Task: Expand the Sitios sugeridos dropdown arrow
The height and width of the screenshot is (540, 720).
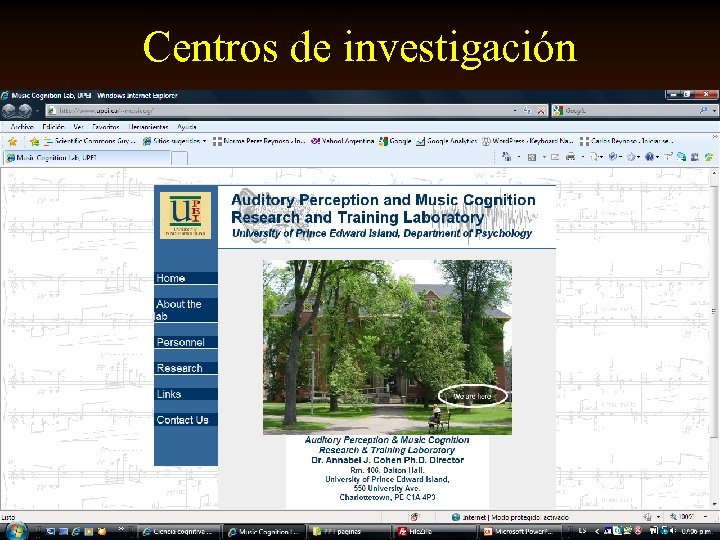Action: point(204,141)
